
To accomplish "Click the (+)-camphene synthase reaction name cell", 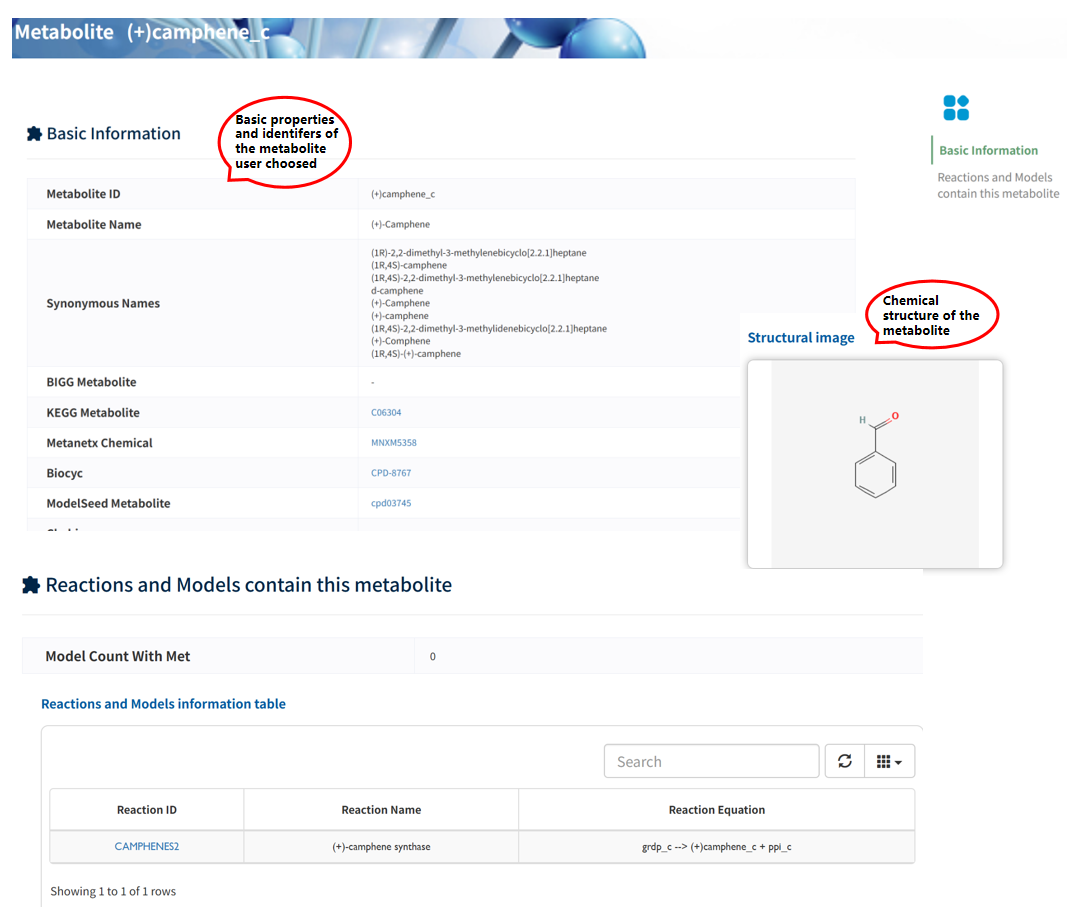I will coord(381,847).
